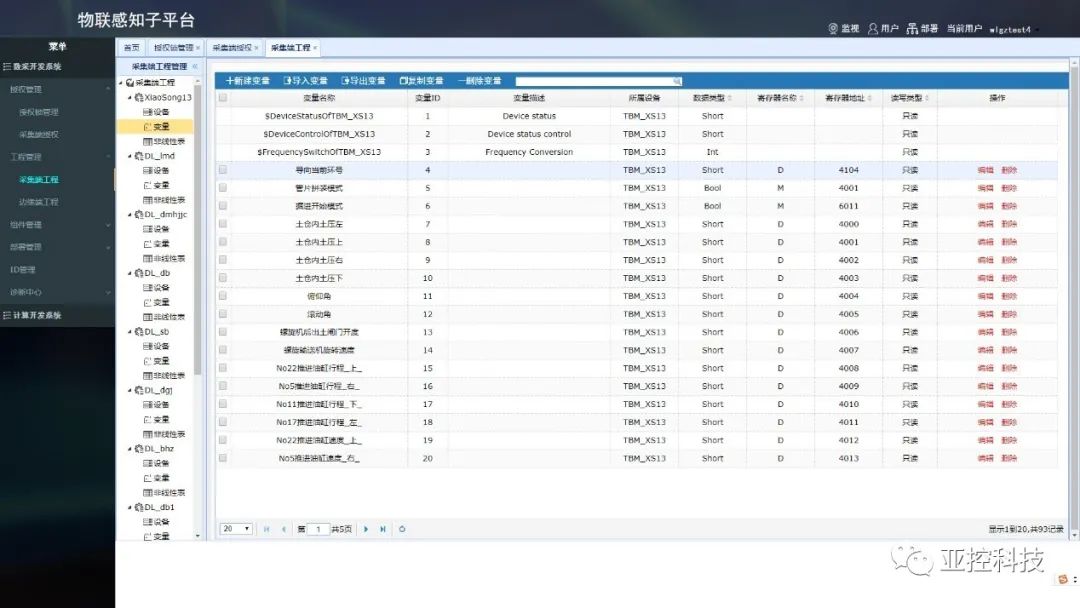
Task: Check the row with variable ID 10
Action: point(222,277)
